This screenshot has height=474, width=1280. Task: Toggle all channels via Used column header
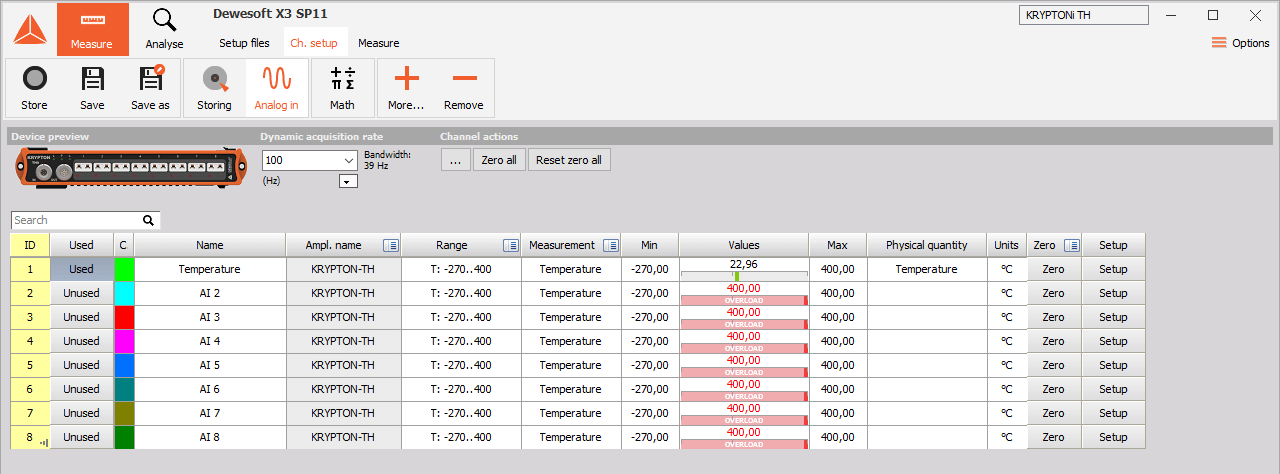click(x=81, y=245)
